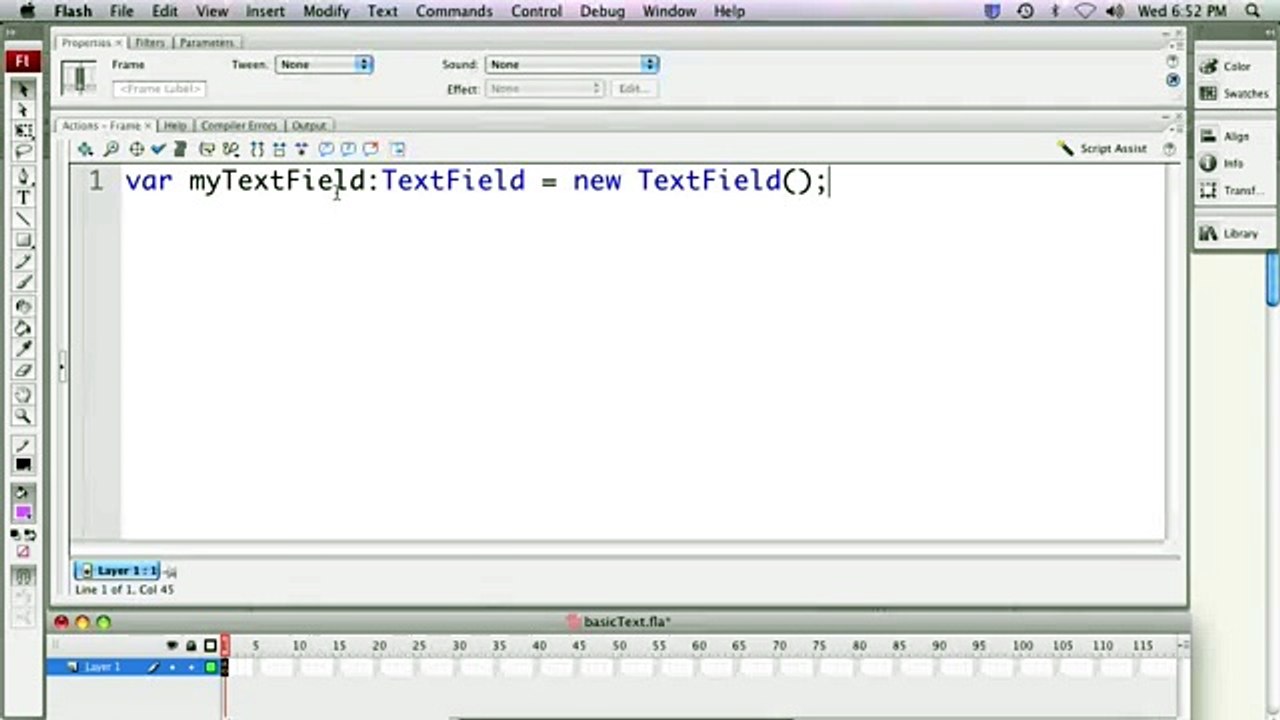Select the Lasso tool

pyautogui.click(x=23, y=152)
